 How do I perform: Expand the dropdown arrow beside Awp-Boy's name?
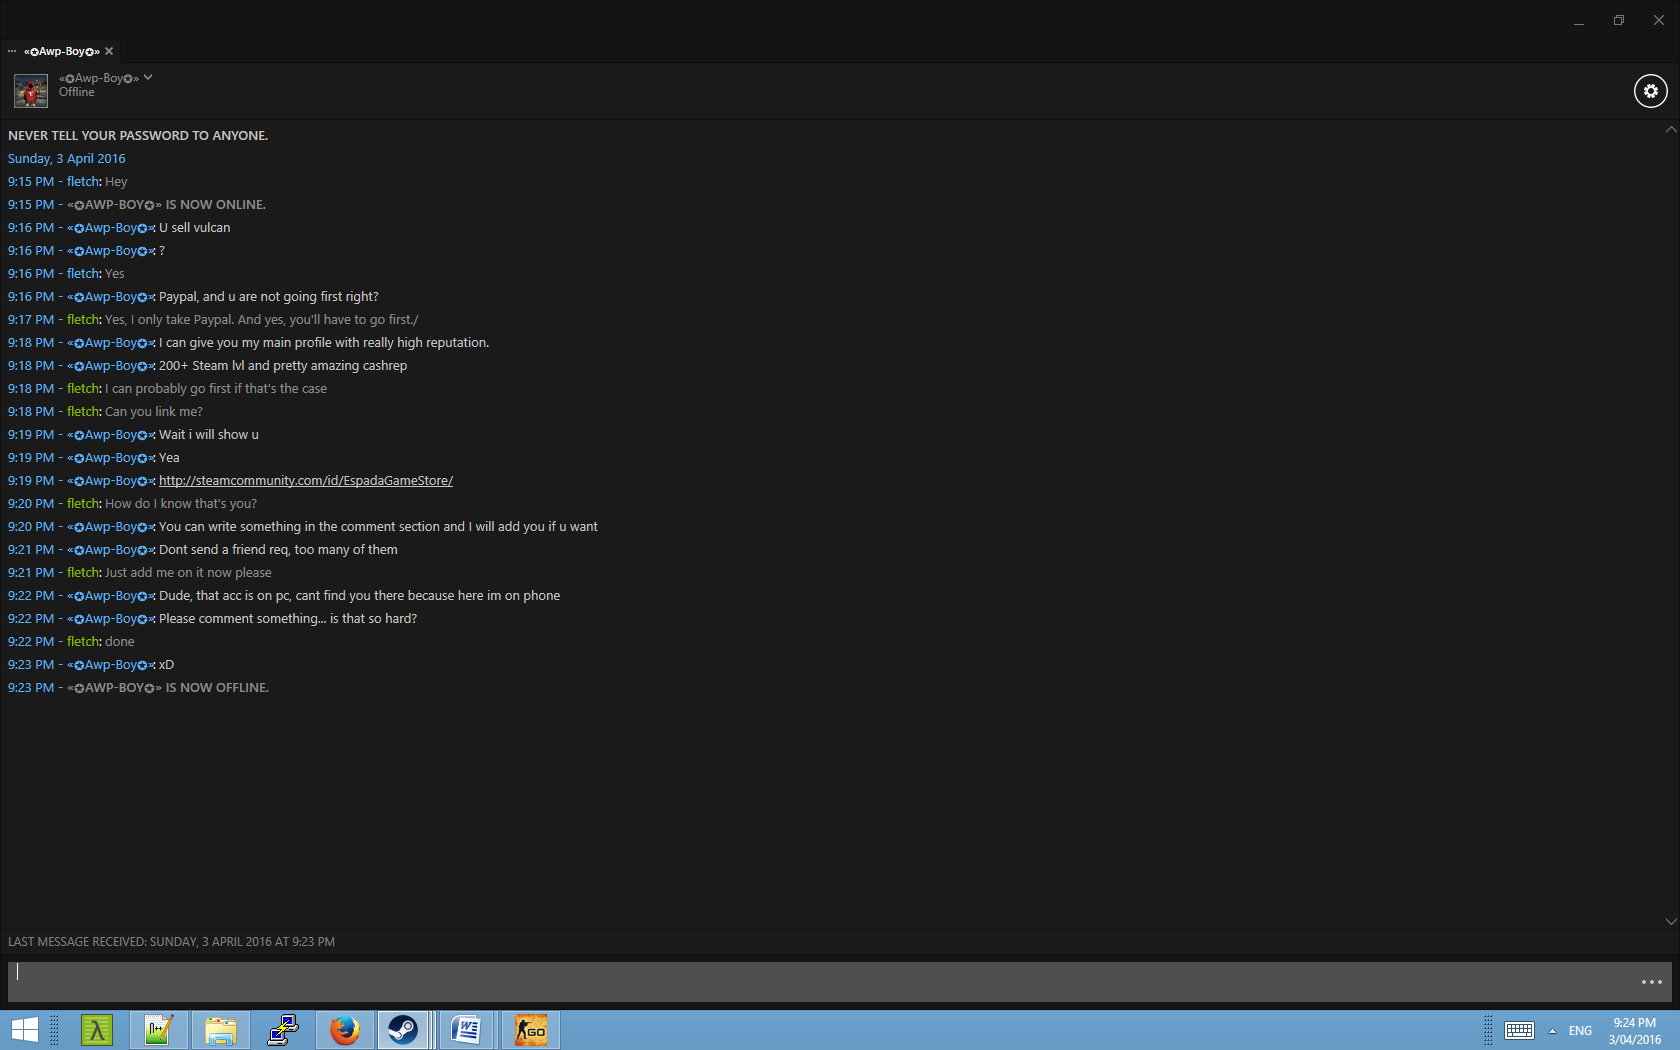(148, 77)
